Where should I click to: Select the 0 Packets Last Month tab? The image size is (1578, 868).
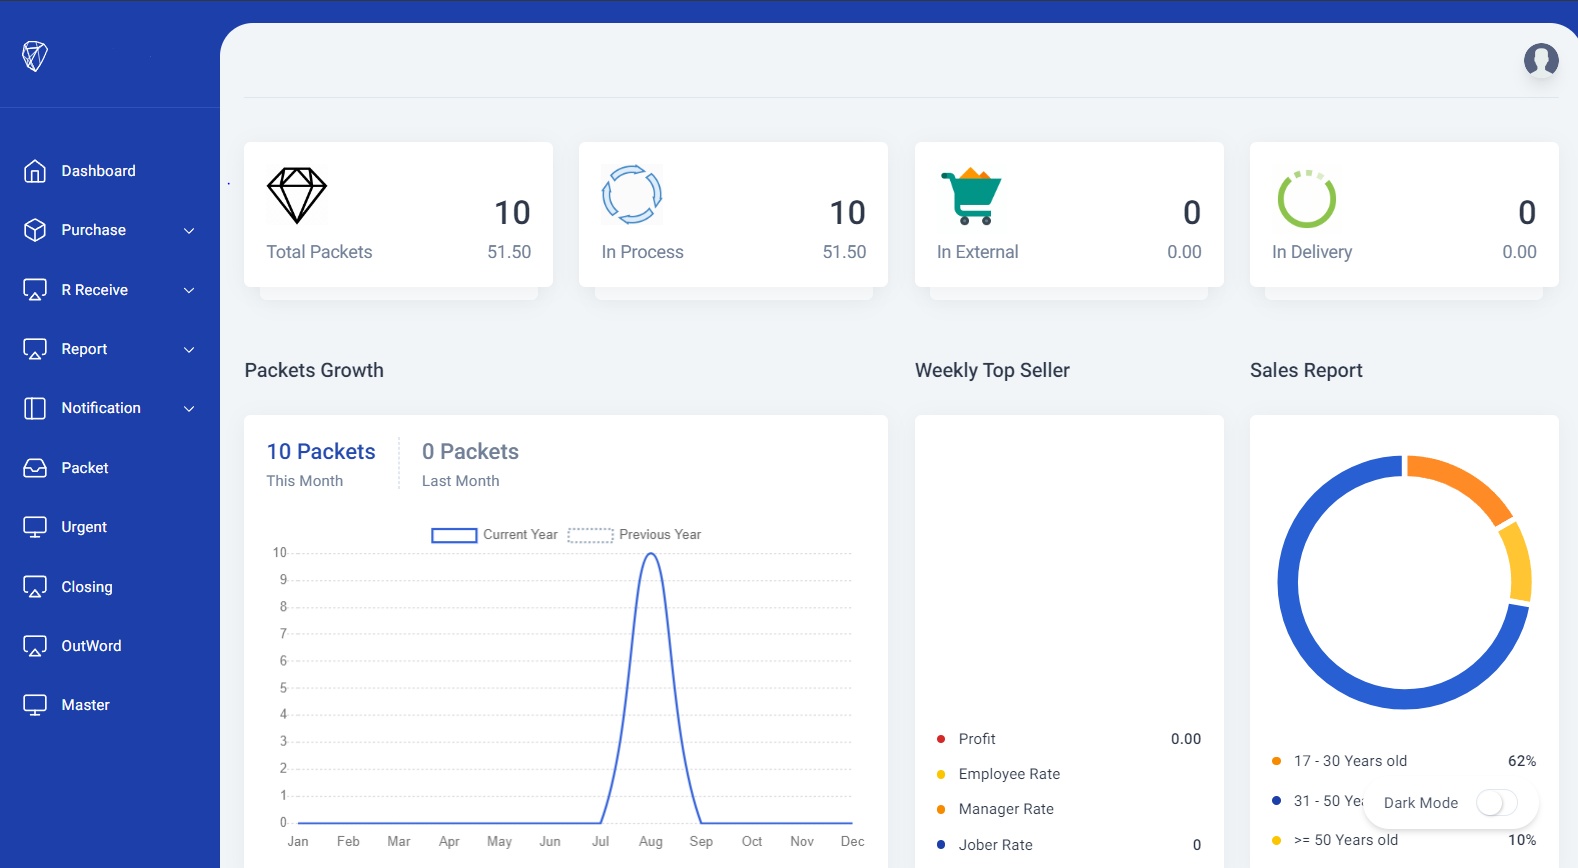tap(470, 464)
